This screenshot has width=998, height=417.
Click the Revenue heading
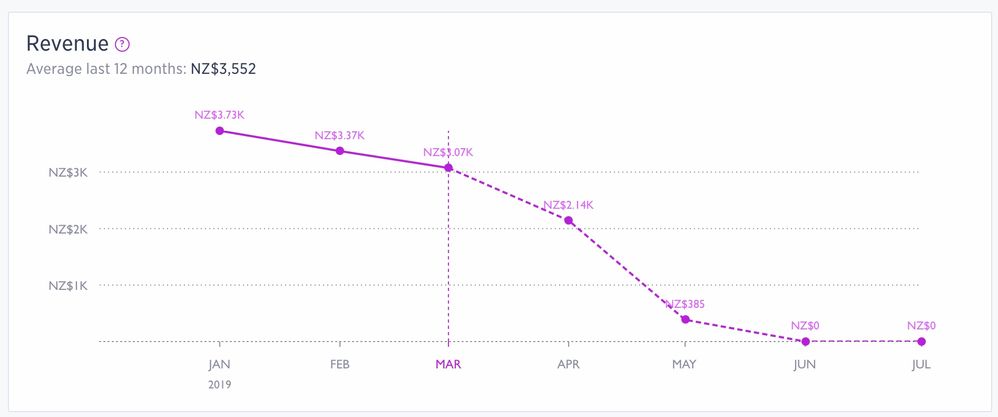(67, 44)
